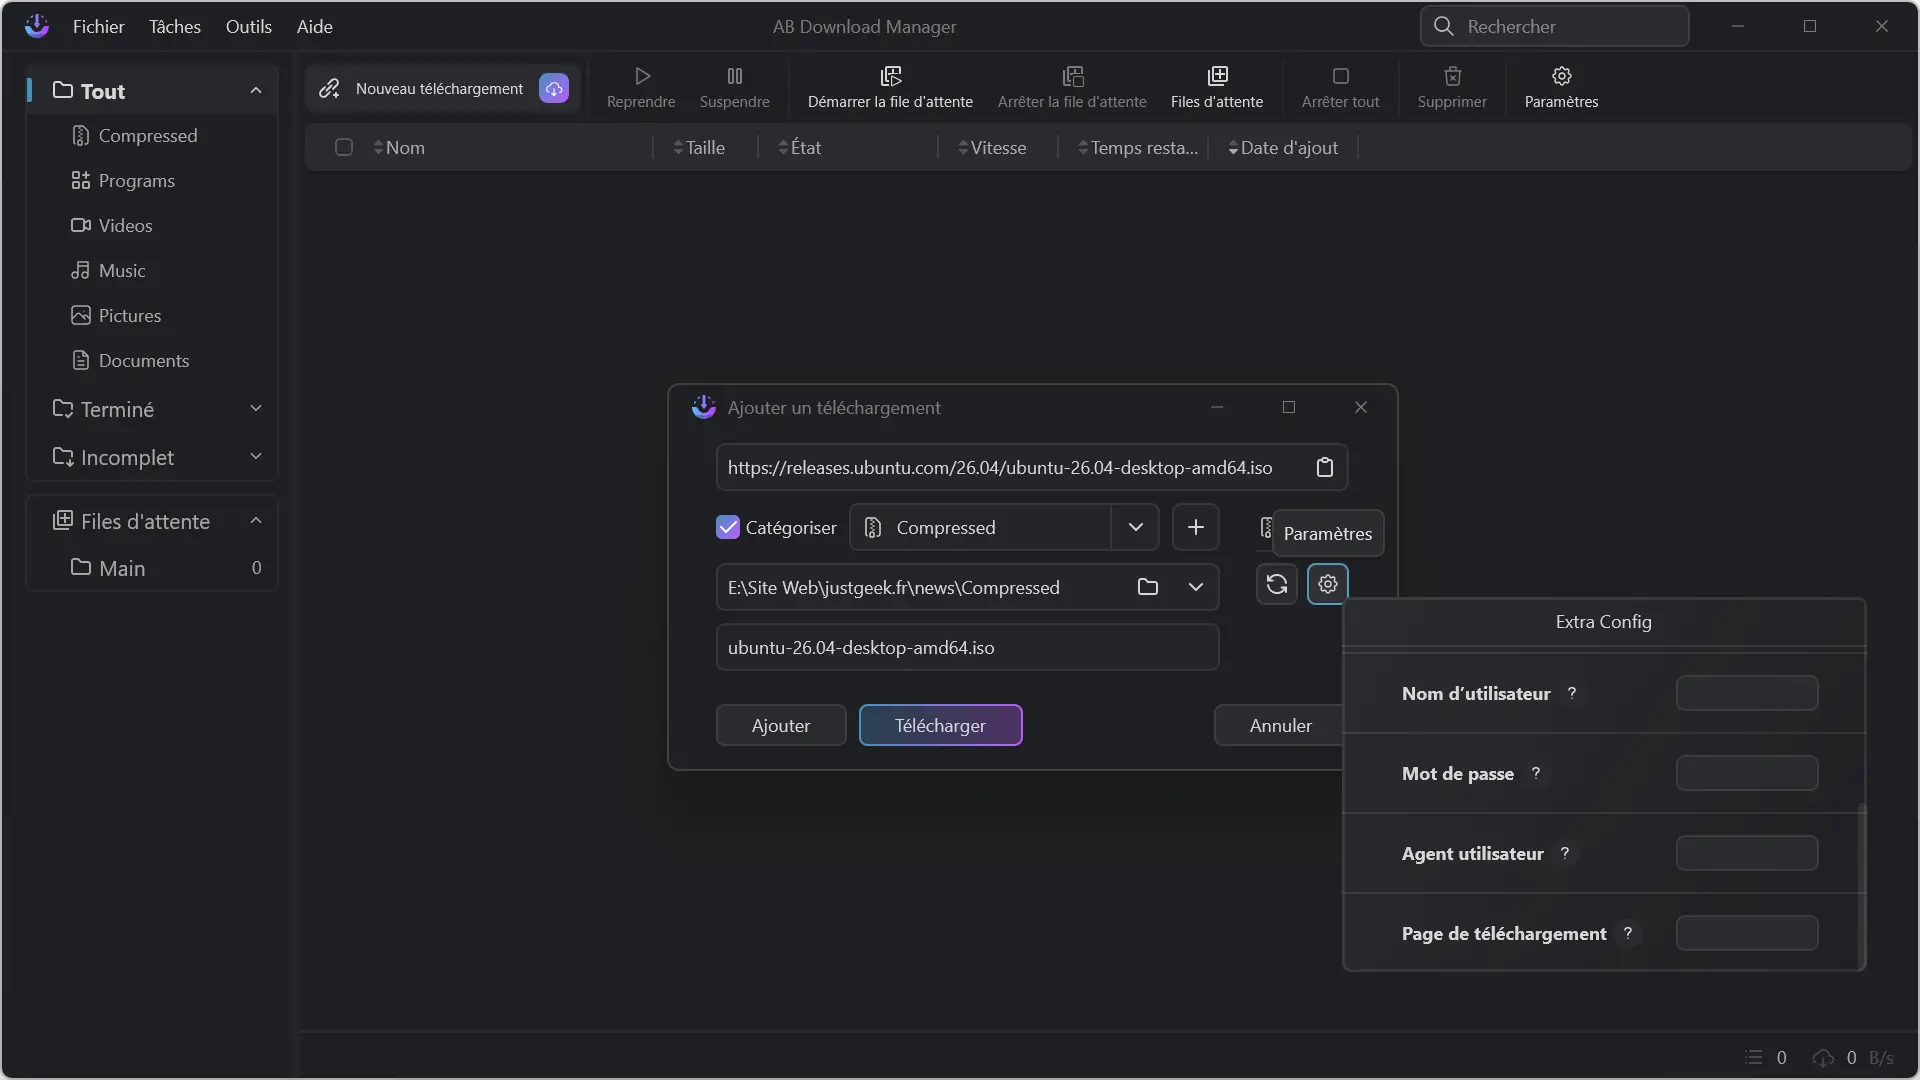Screen dimensions: 1920x1080
Task: Collapse the Tout section chevron
Action: click(x=256, y=91)
